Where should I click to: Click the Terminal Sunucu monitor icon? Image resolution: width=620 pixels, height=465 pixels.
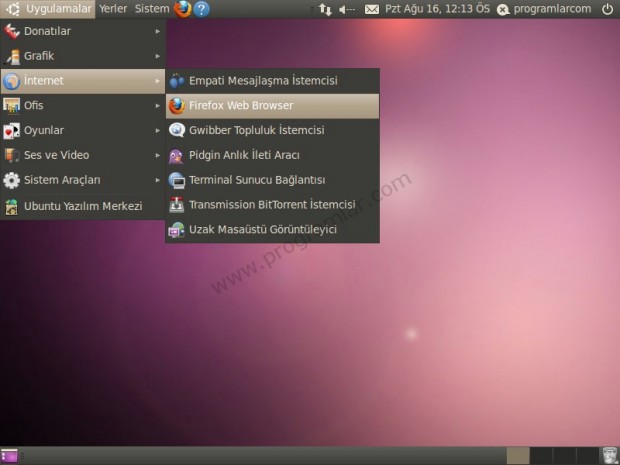pyautogui.click(x=177, y=180)
